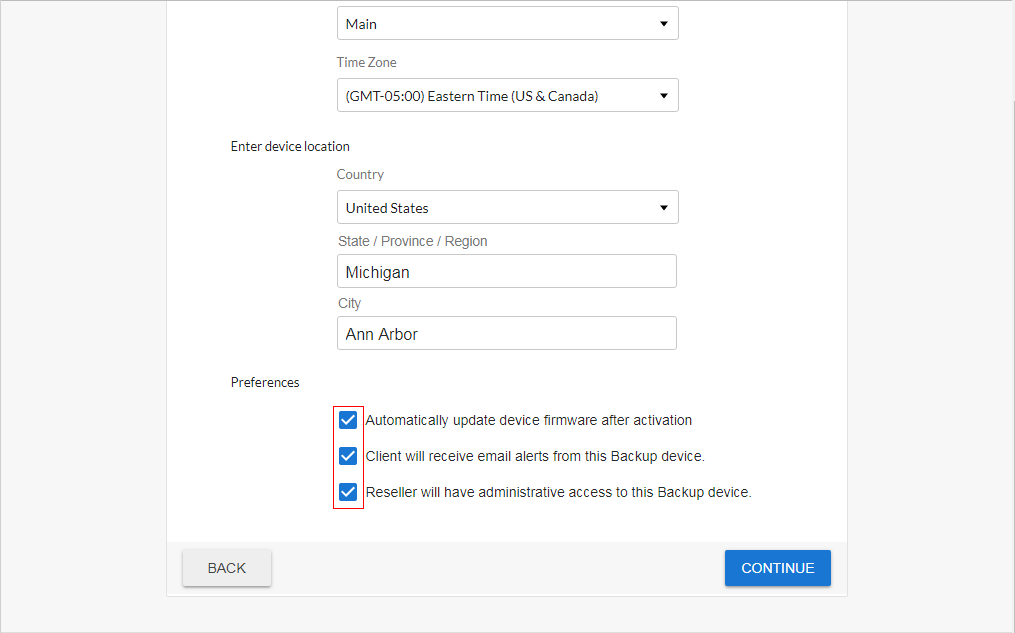Click the 'Client will receive email alerts' text
This screenshot has height=633, width=1015.
tap(535, 456)
